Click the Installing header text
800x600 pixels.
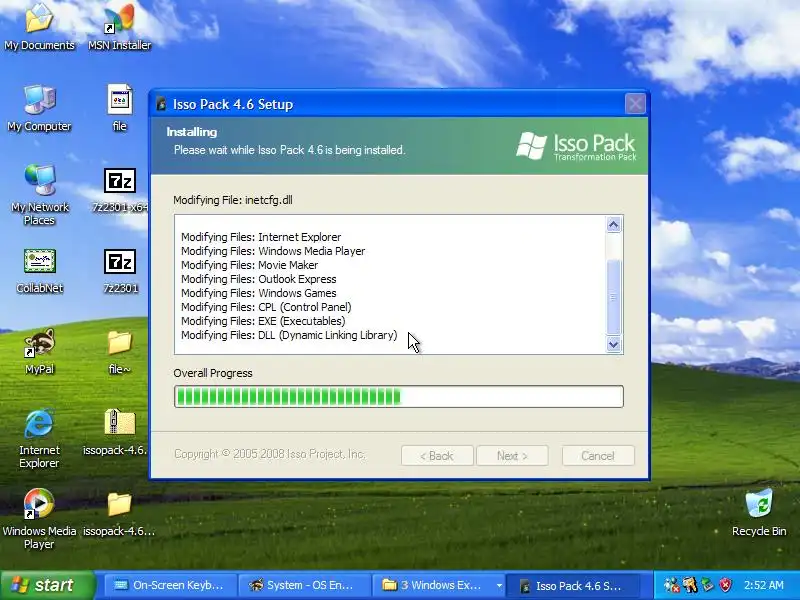(x=191, y=132)
